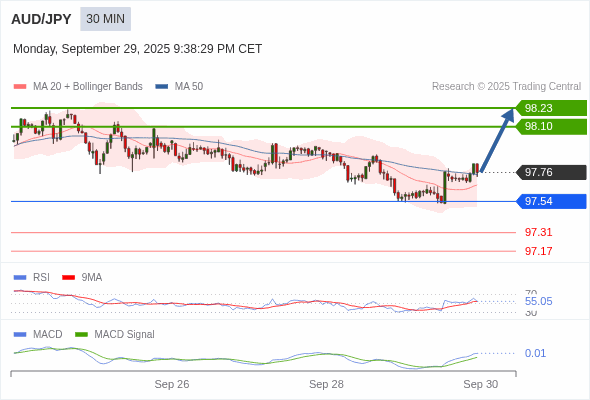Click the blue upward forecast arrow head
Screen dimensions: 590x400
[509, 115]
